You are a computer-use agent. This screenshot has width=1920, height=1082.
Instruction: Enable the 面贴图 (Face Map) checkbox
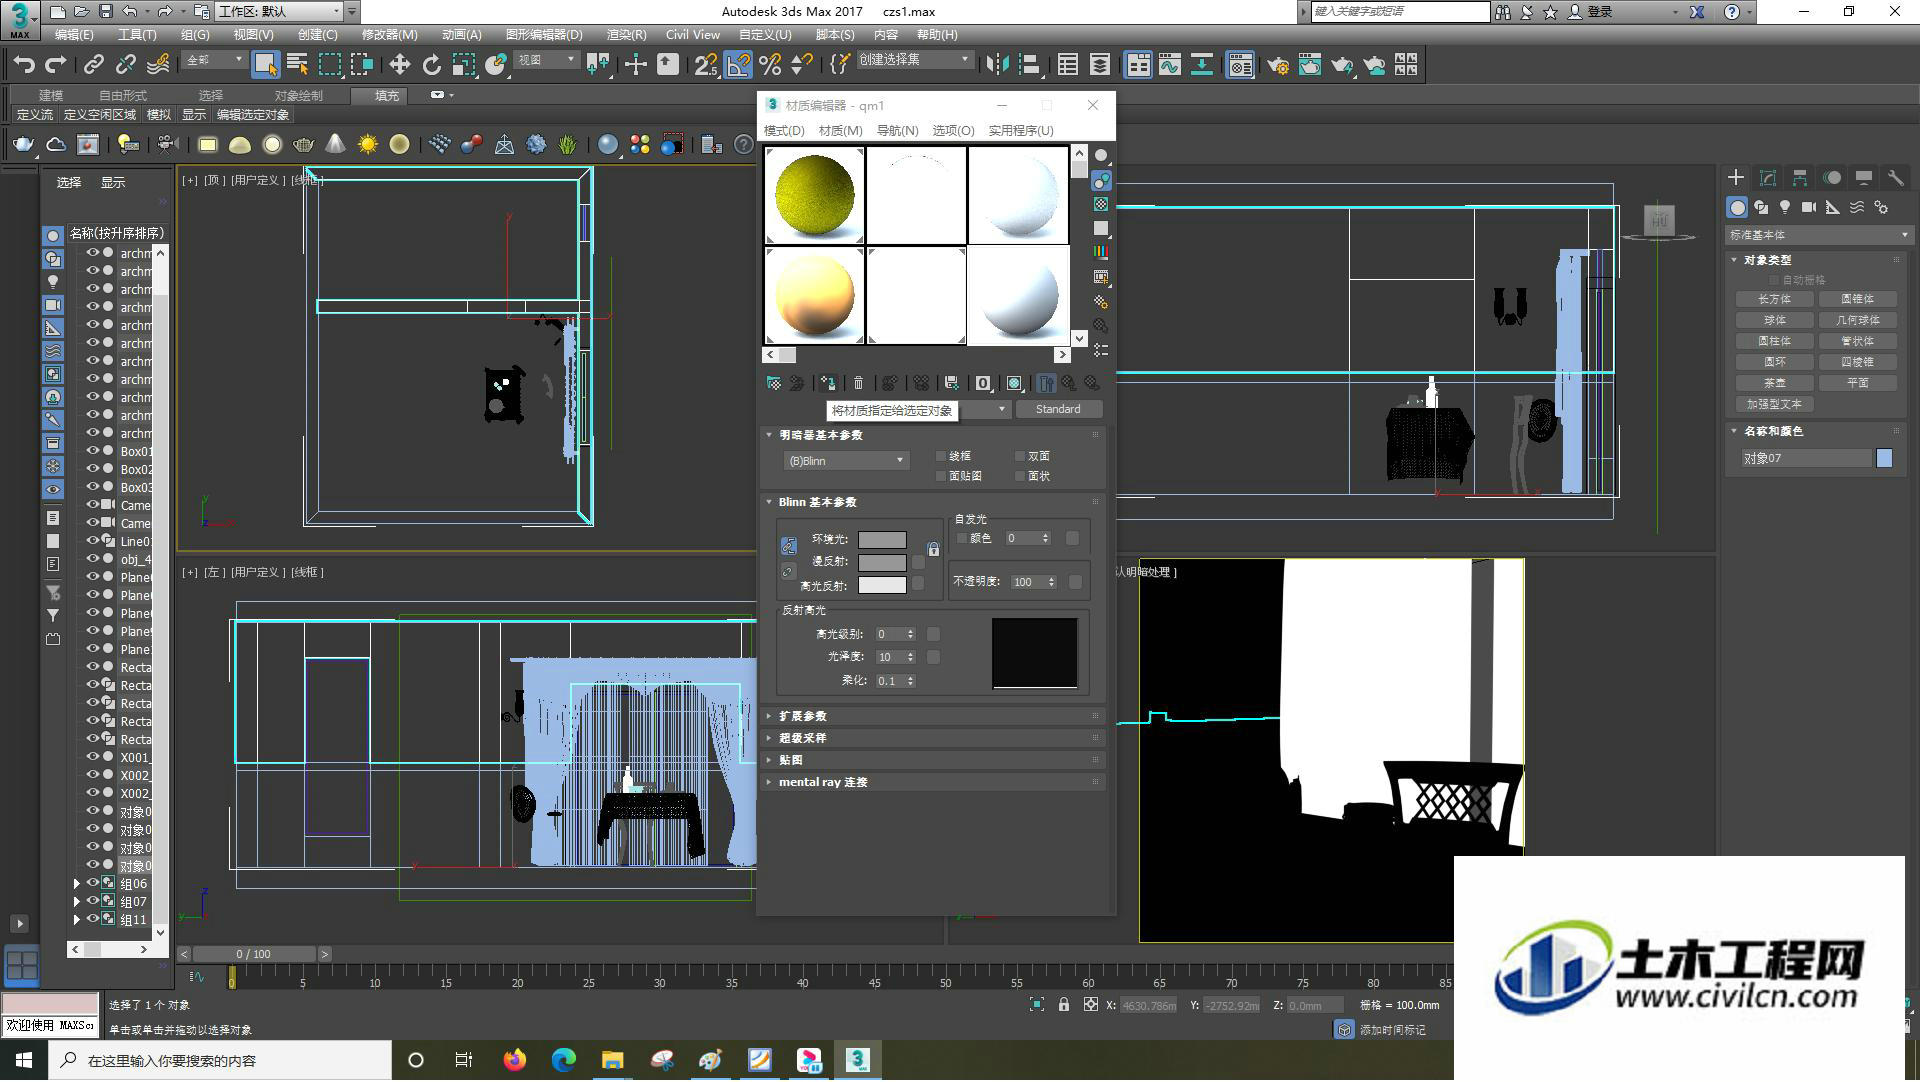click(x=941, y=476)
